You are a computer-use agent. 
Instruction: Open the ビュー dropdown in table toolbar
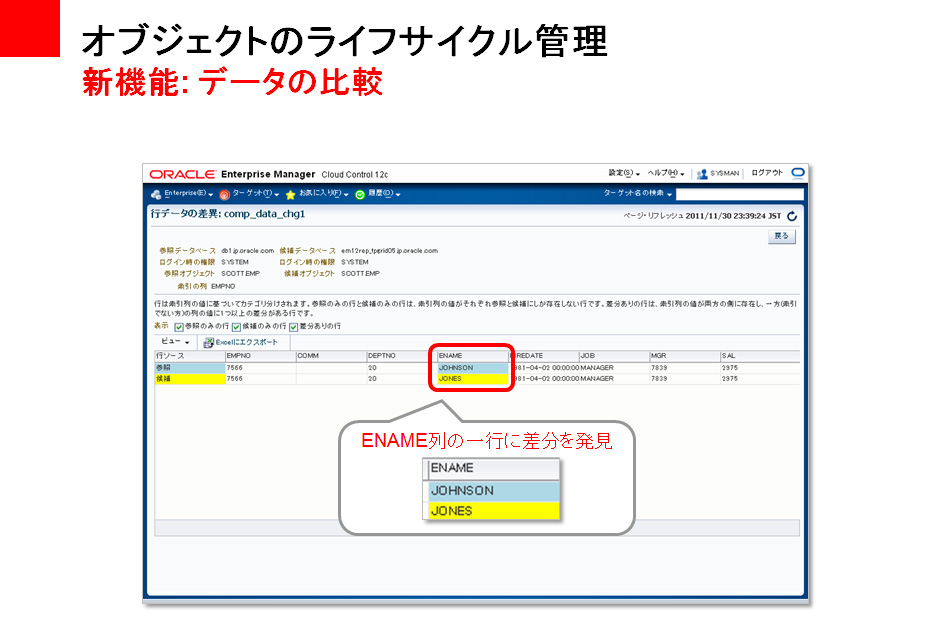coord(175,342)
